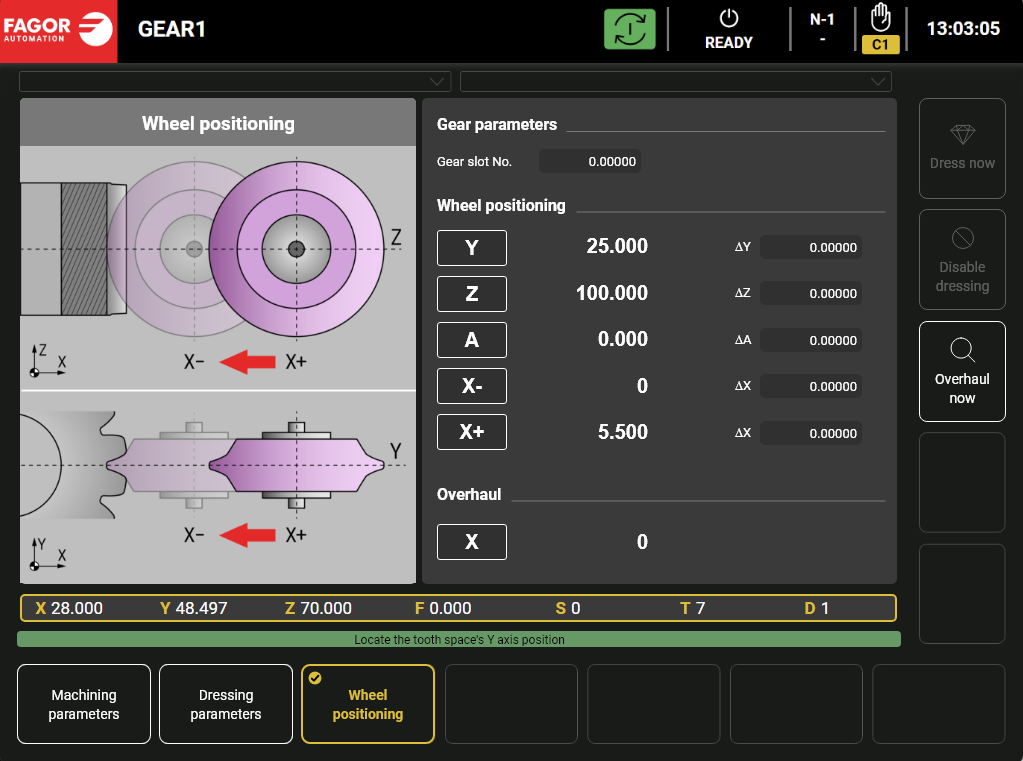Screen dimensions: 1023x761
Task: Click the READY power status icon
Action: 728,19
